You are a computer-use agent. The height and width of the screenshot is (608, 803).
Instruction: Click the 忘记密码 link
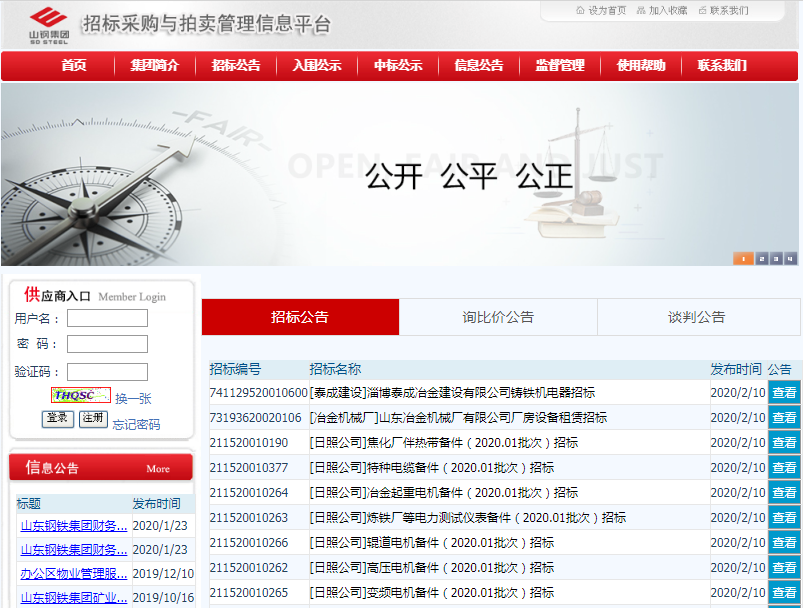click(x=136, y=424)
